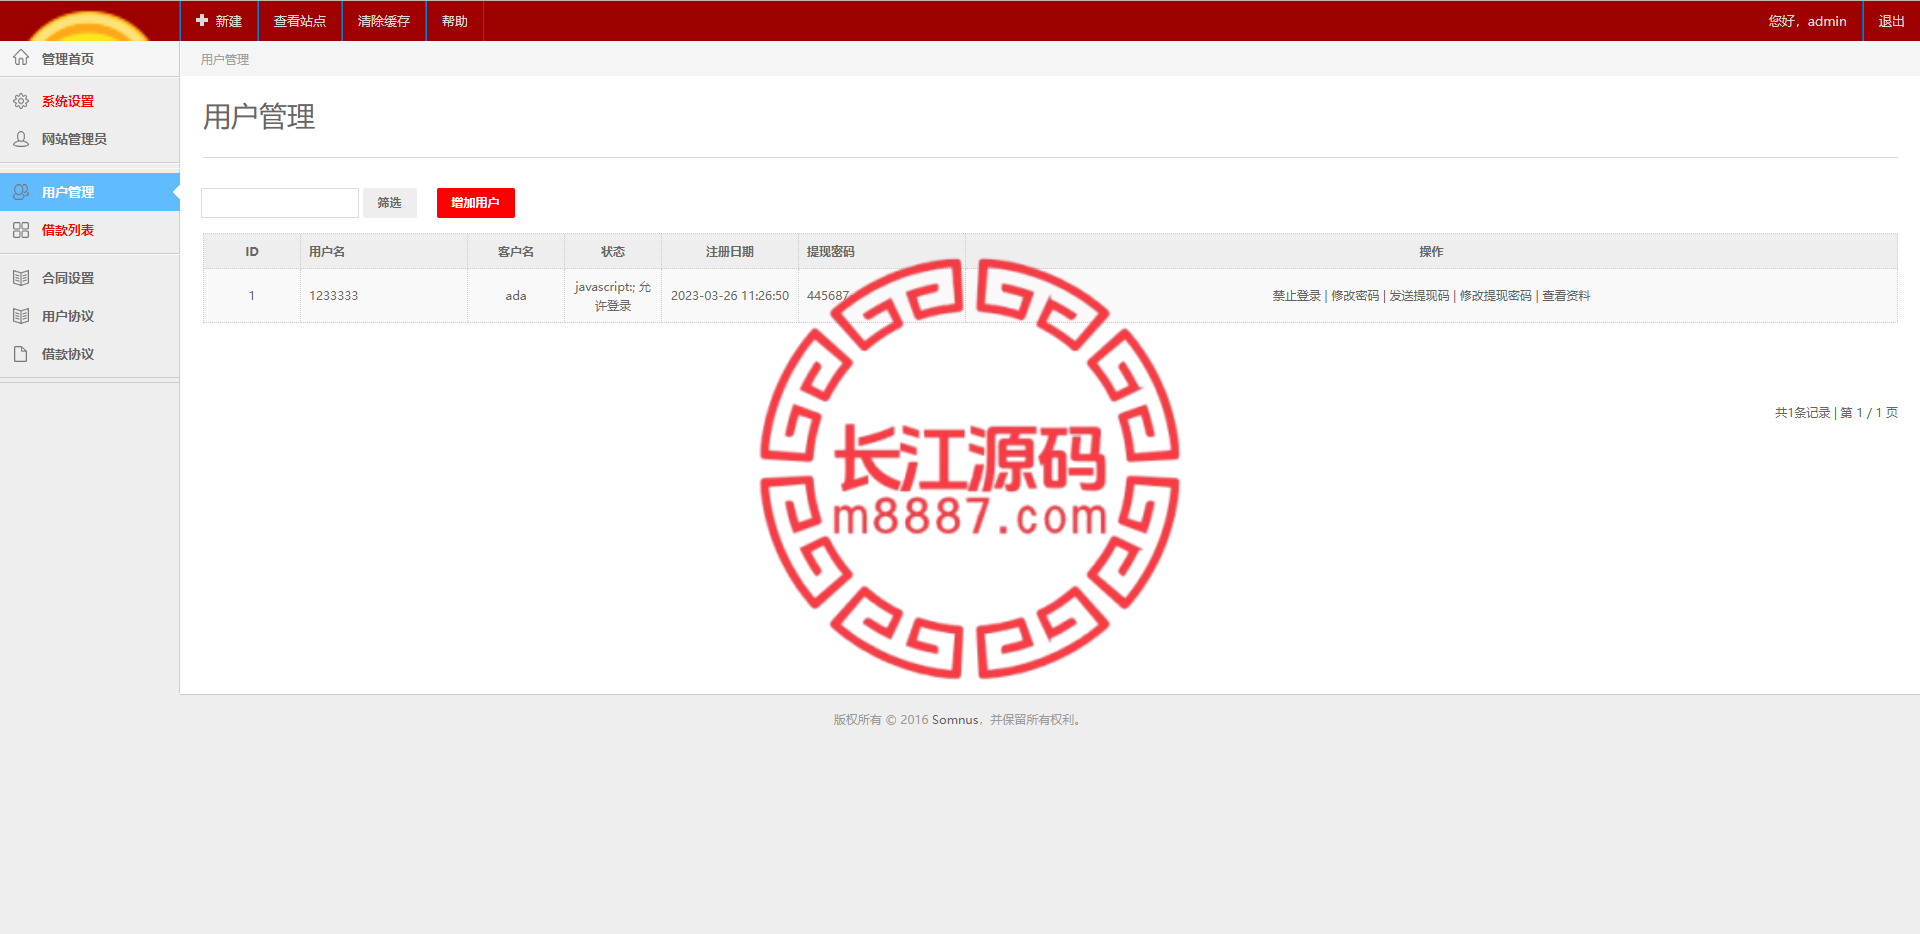This screenshot has width=1920, height=934.
Task: Click 退出 to log out
Action: 1891,21
